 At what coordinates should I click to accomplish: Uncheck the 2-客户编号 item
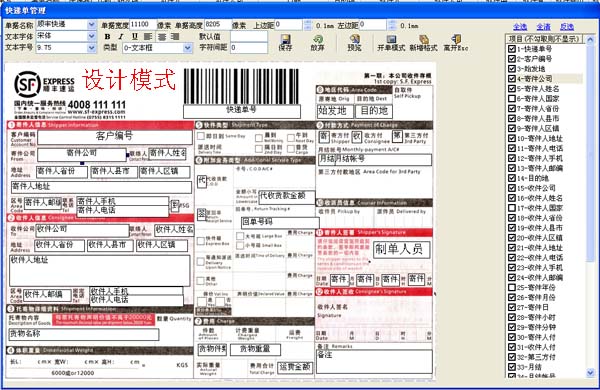pos(512,59)
